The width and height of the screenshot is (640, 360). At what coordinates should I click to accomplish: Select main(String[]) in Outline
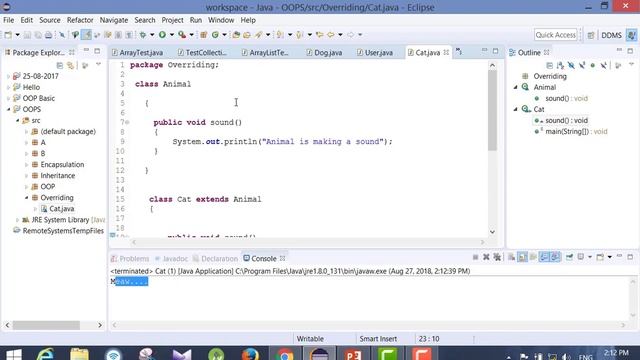(576, 132)
